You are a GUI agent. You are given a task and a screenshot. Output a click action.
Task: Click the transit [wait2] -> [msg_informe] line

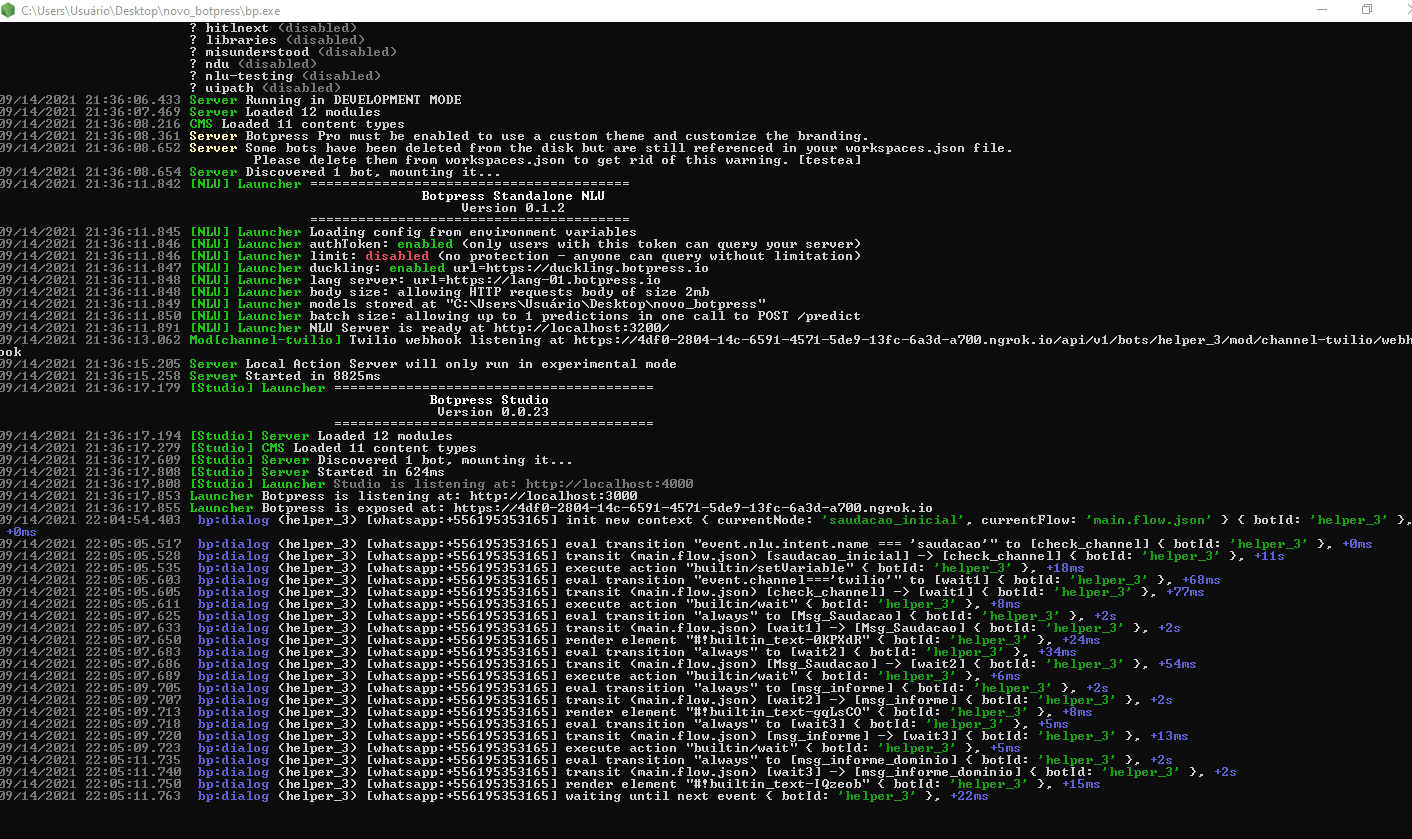[x=586, y=700]
